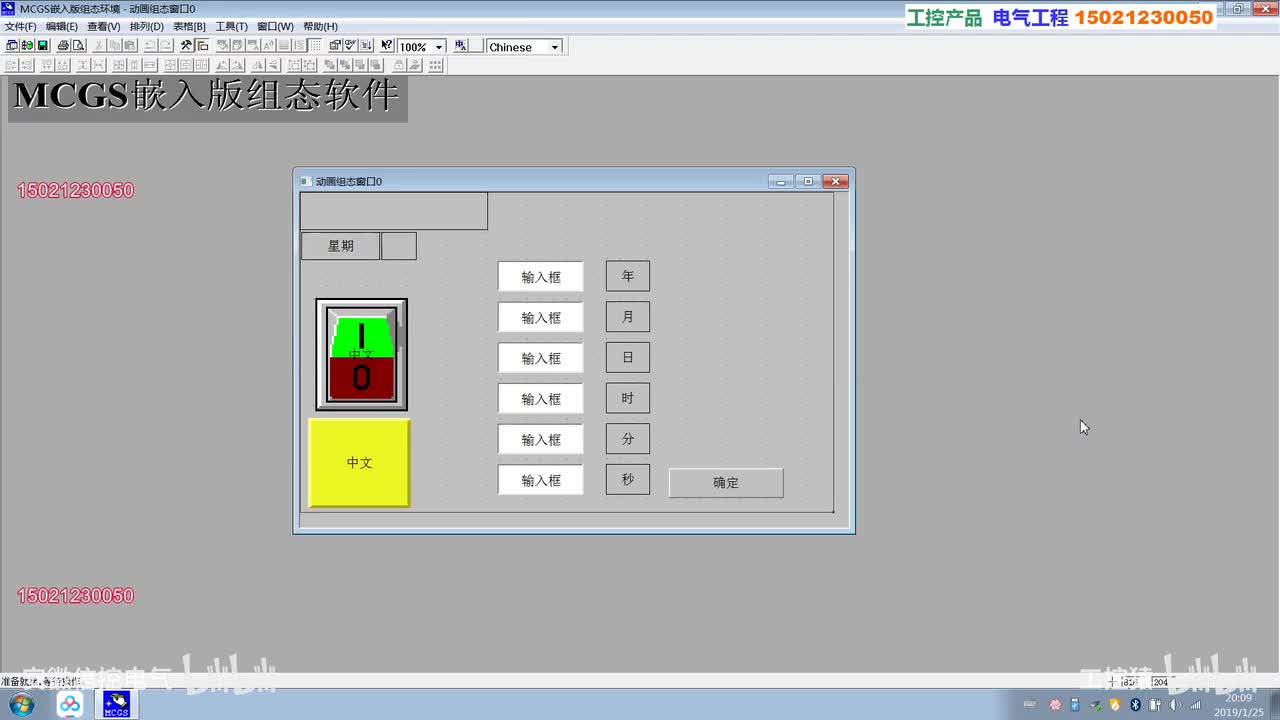Viewport: 1280px width, 720px height.
Task: Select the green and red rocker switch
Action: (x=361, y=354)
